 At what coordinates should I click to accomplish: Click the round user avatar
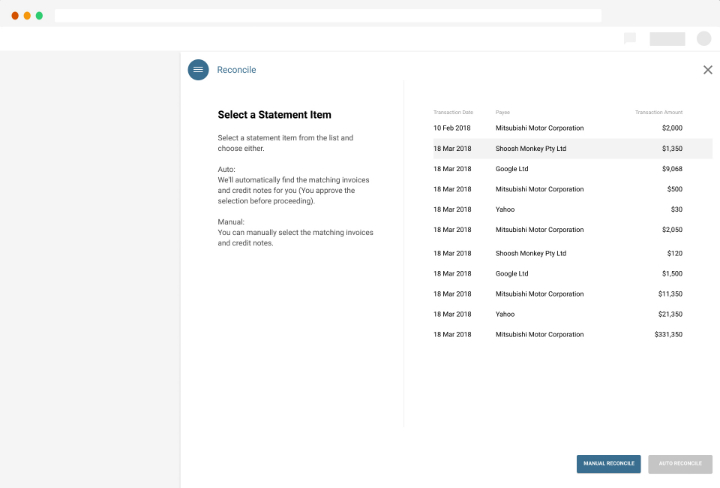pyautogui.click(x=704, y=39)
